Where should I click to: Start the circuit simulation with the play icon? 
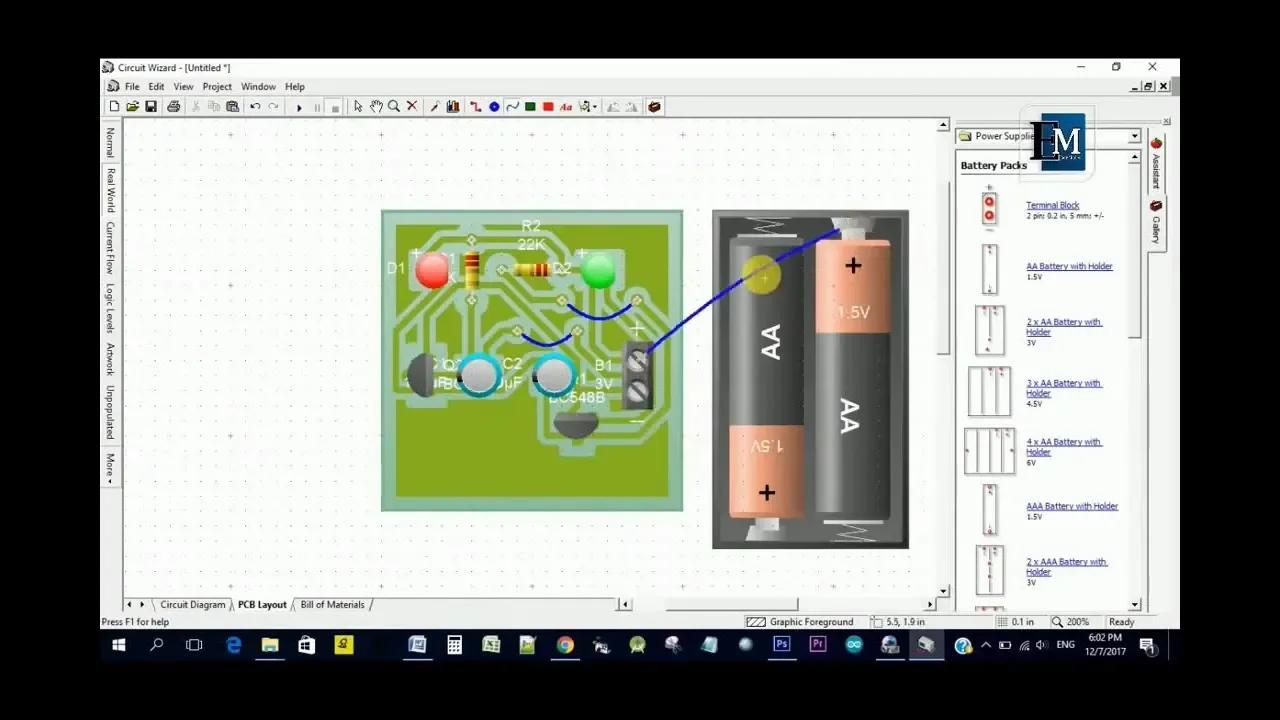299,106
